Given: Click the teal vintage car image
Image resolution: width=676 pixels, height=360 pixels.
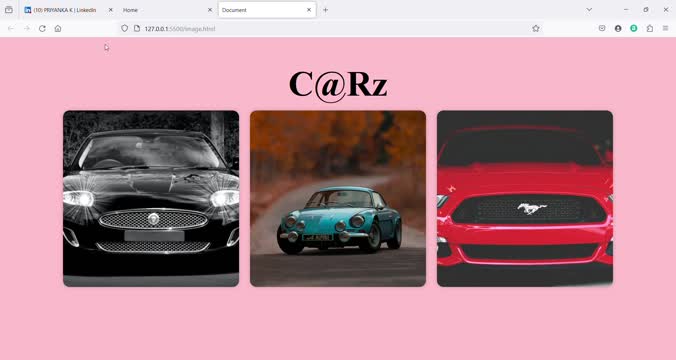Looking at the screenshot, I should [x=338, y=199].
